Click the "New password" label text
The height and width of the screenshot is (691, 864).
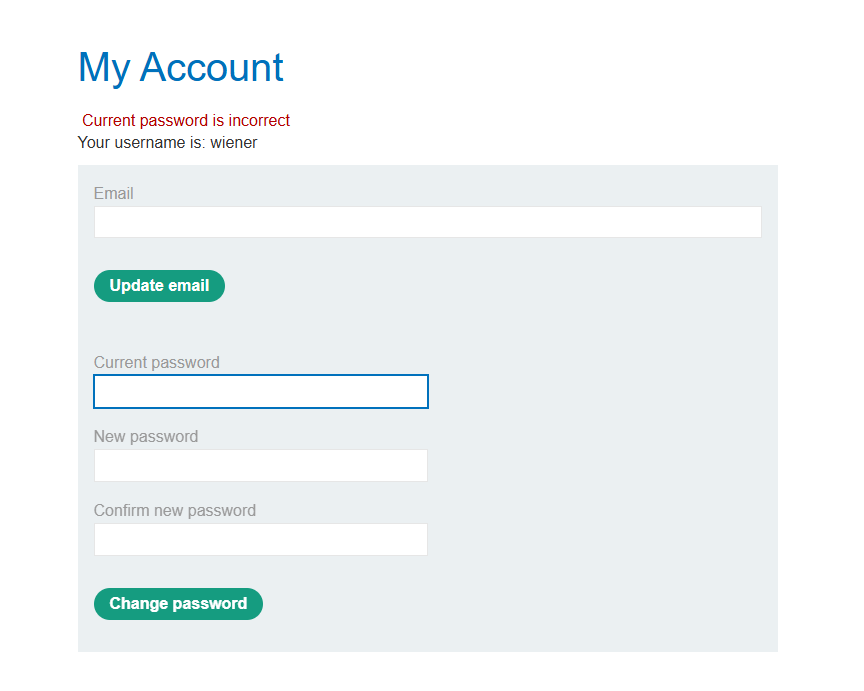pos(146,437)
